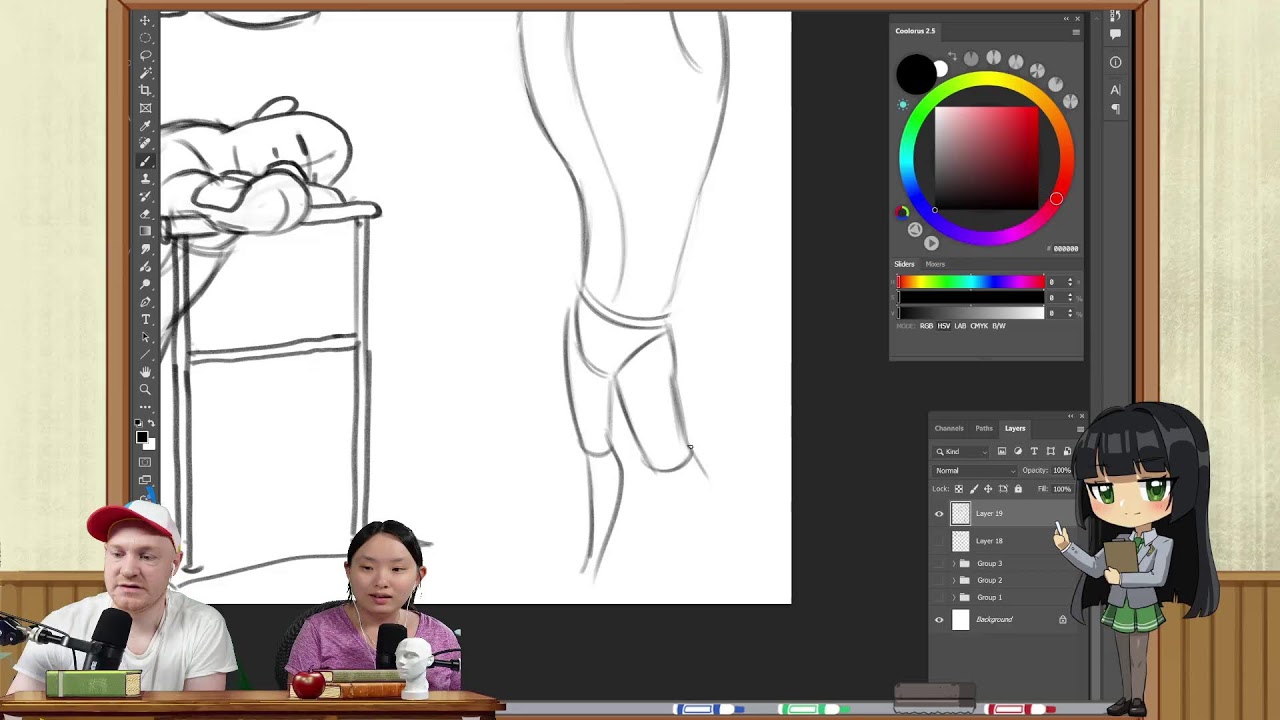Viewport: 1280px width, 720px height.
Task: Select CMYK slider mode
Action: (979, 326)
